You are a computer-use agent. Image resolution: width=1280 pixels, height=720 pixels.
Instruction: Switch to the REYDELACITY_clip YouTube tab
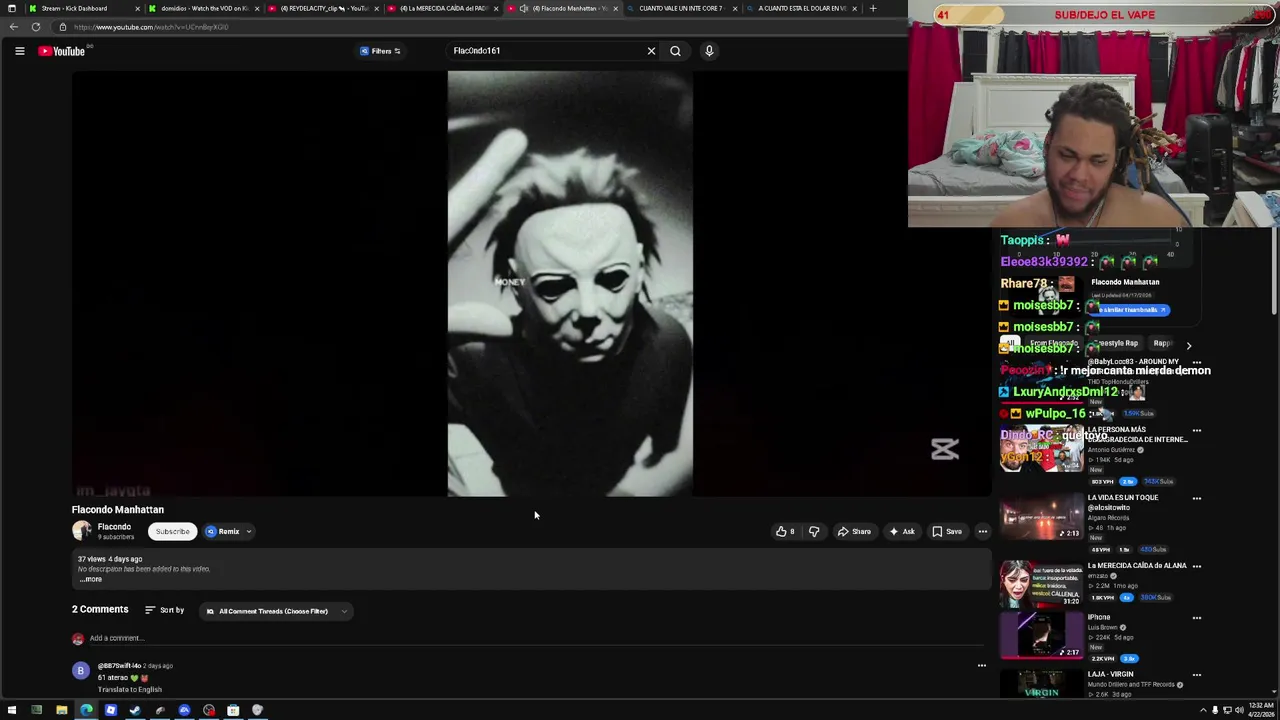pyautogui.click(x=322, y=8)
